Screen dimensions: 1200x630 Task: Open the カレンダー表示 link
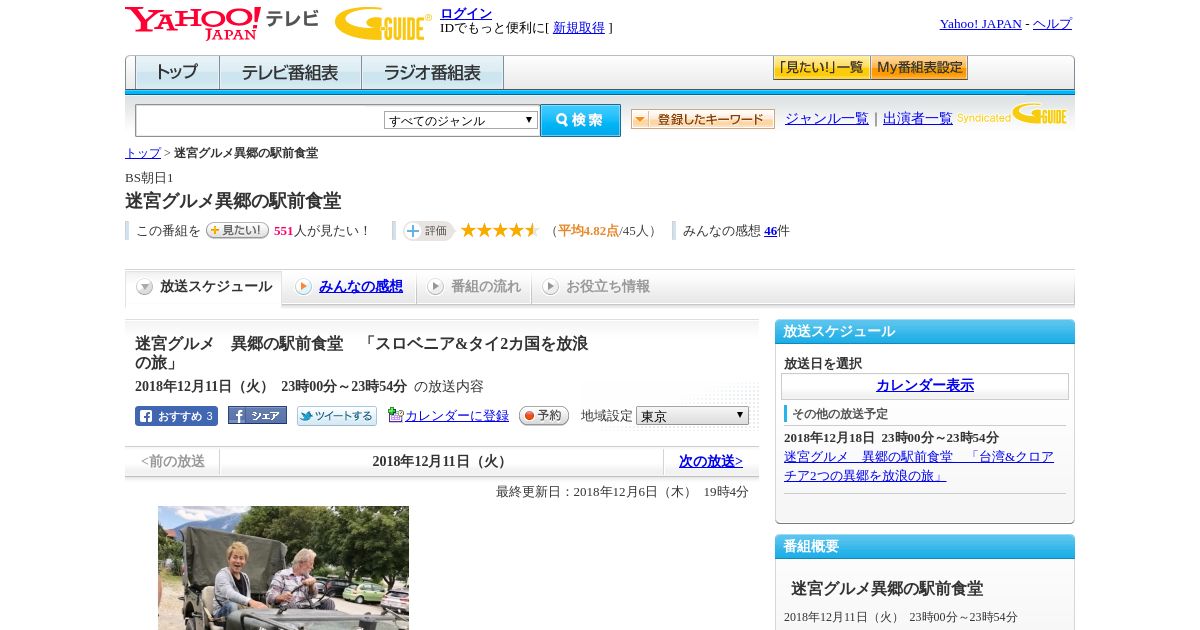925,386
